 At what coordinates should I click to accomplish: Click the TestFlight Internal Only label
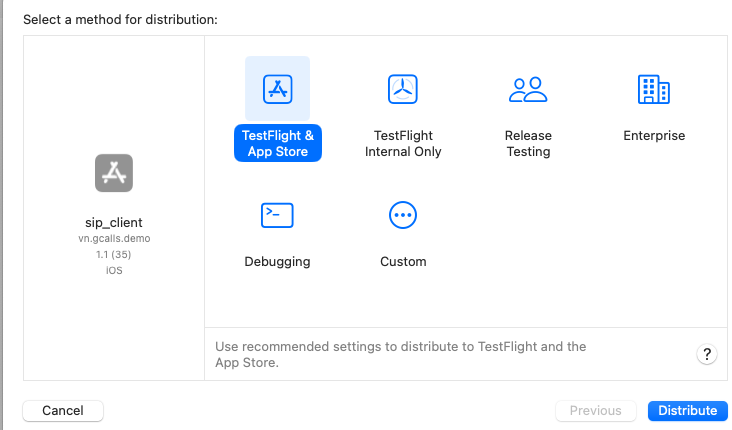(x=403, y=144)
